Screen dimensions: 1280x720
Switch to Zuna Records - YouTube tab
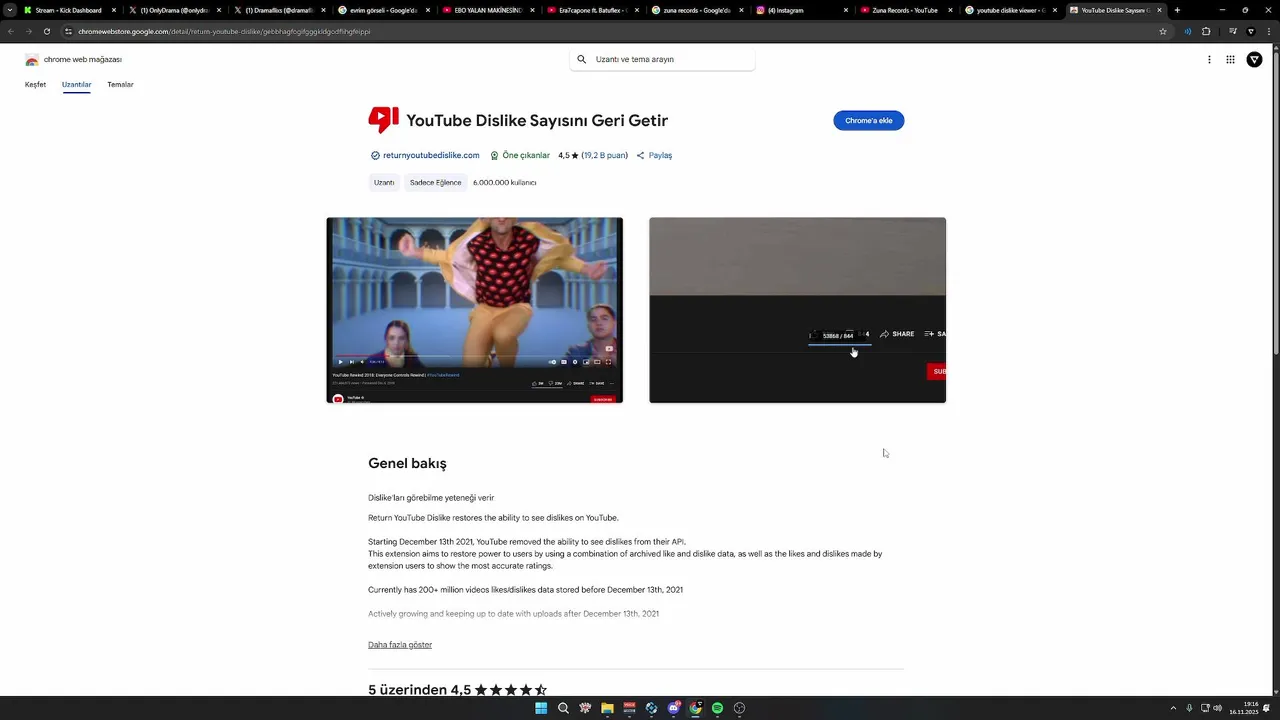[x=904, y=10]
